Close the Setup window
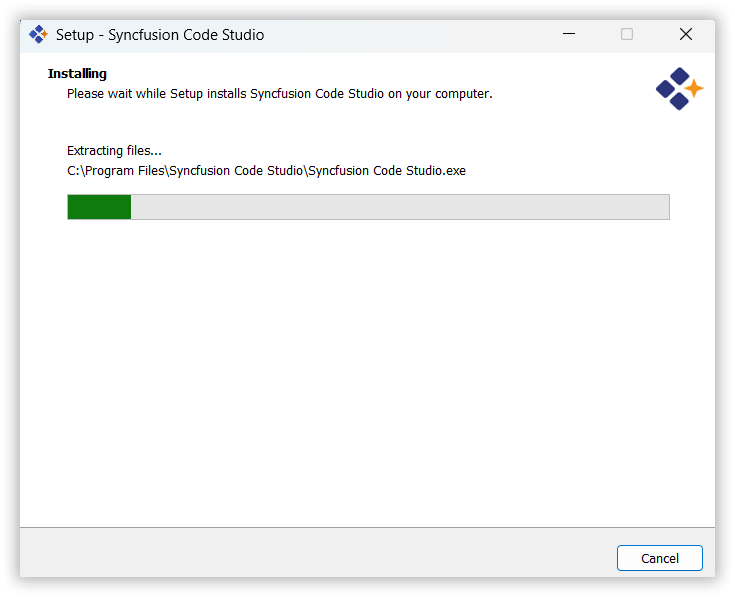 coord(686,34)
